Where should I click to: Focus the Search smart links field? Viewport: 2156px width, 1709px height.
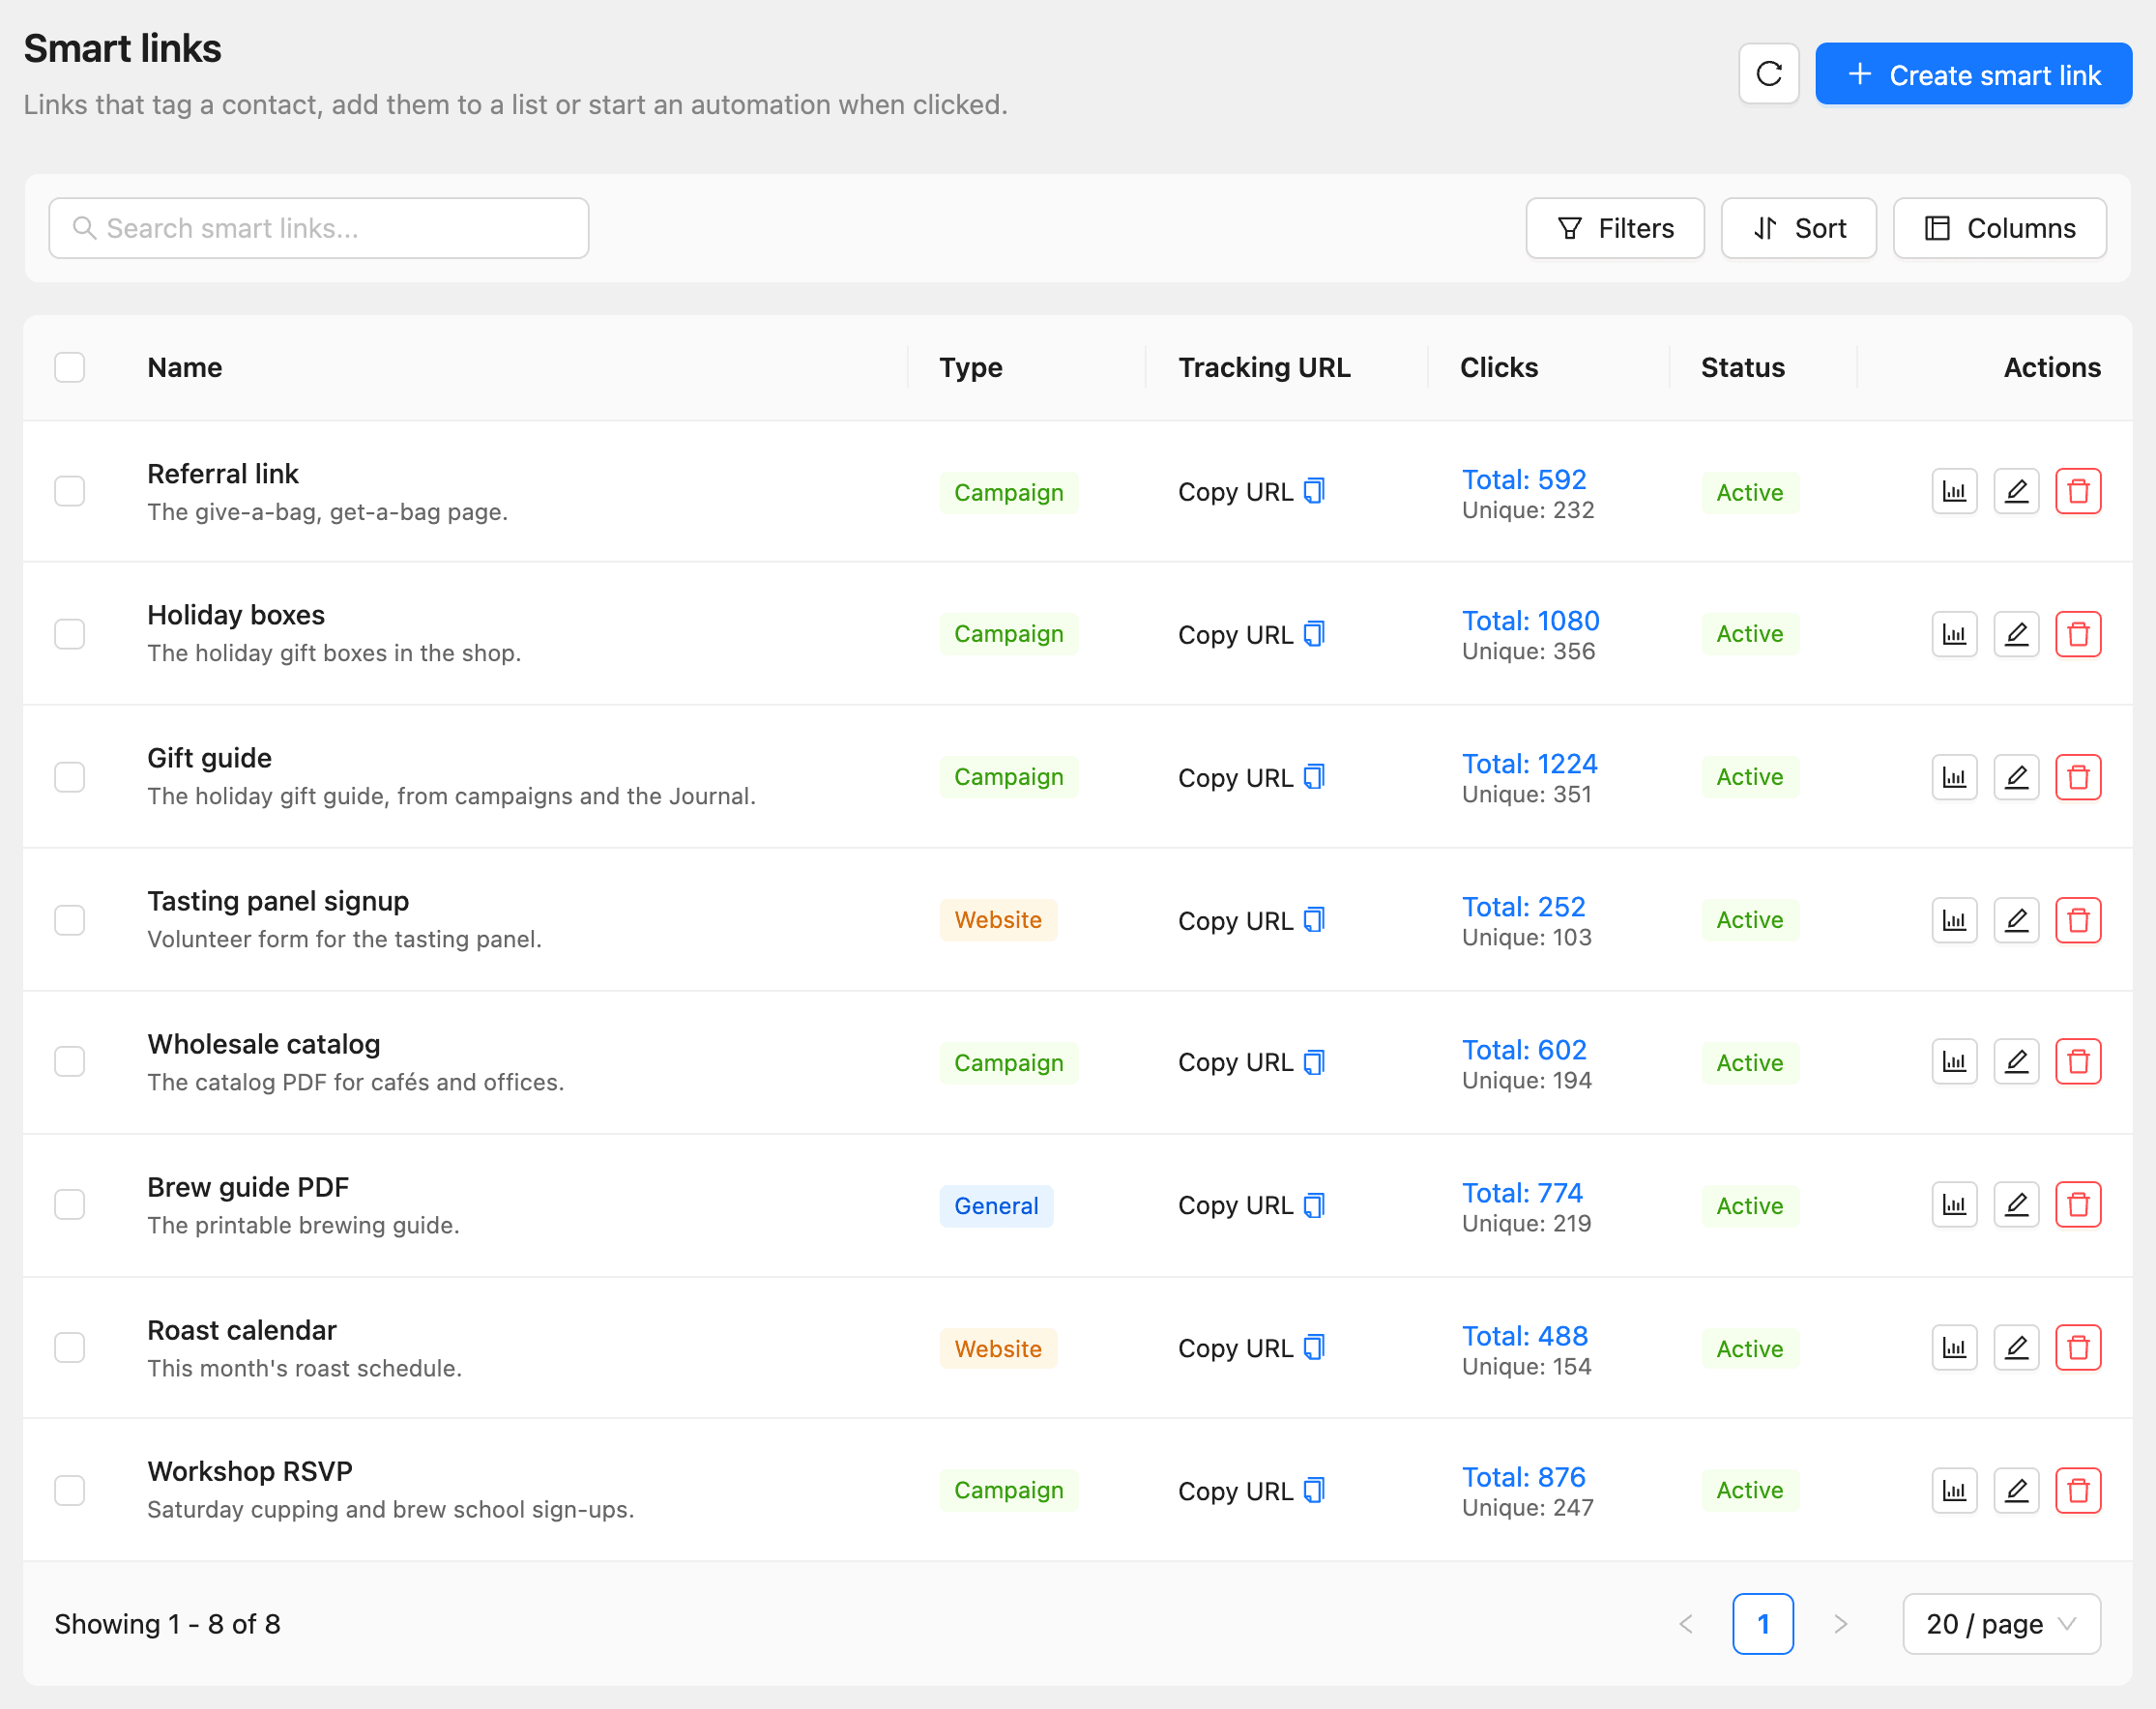[319, 228]
